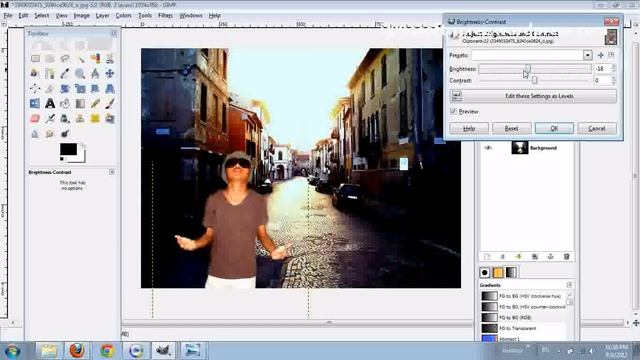Image resolution: width=640 pixels, height=360 pixels.
Task: Select the Background layer thumbnail
Action: [520, 148]
